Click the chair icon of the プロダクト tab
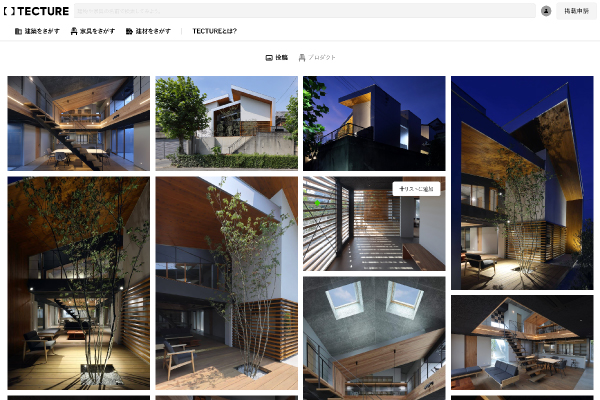The width and height of the screenshot is (600, 400). [302, 57]
